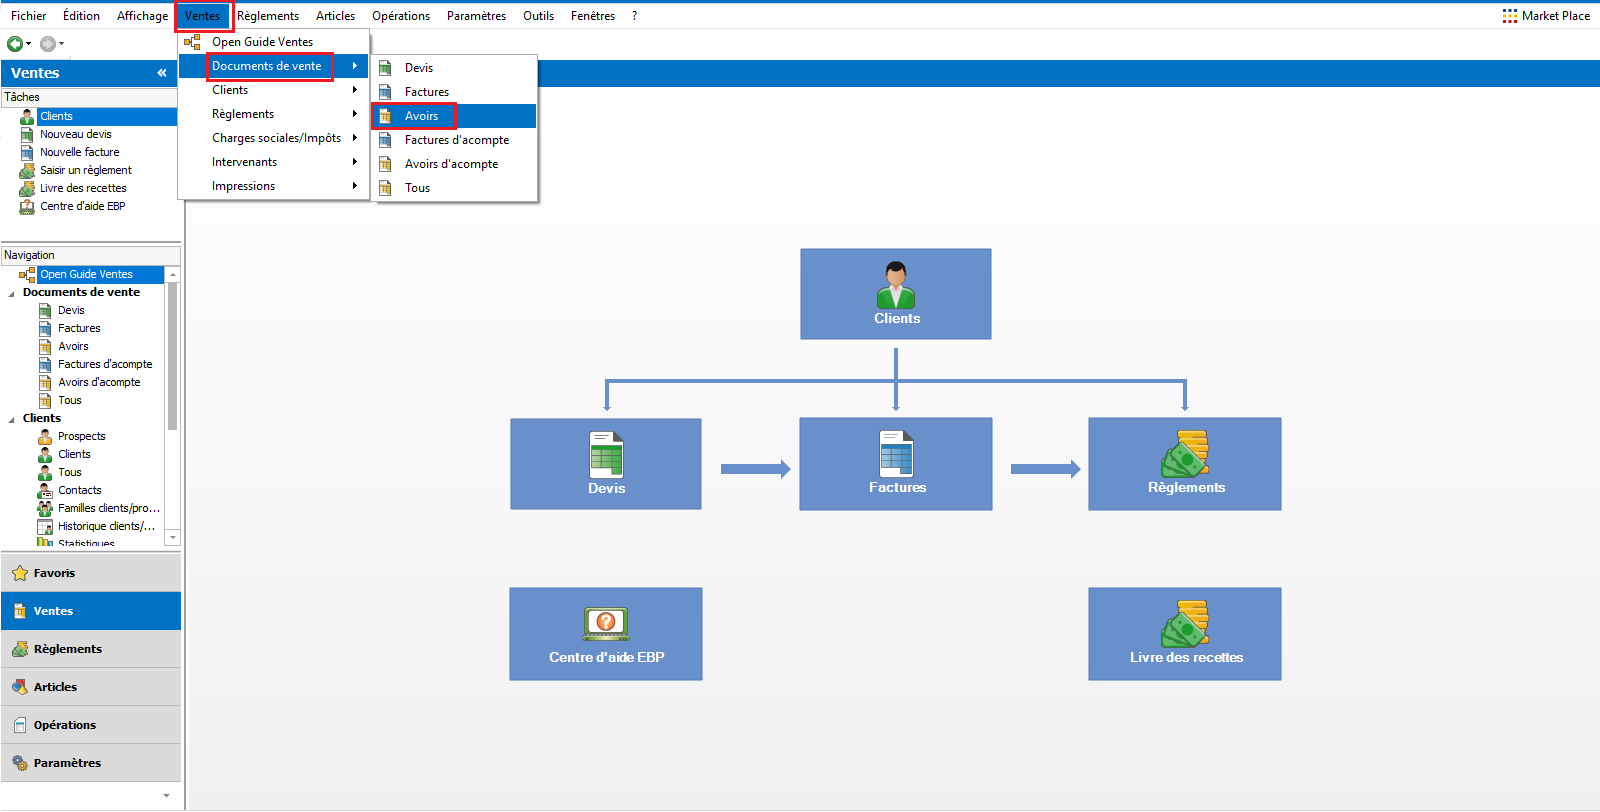
Task: Click the Nouvelle facture task icon
Action: click(27, 153)
